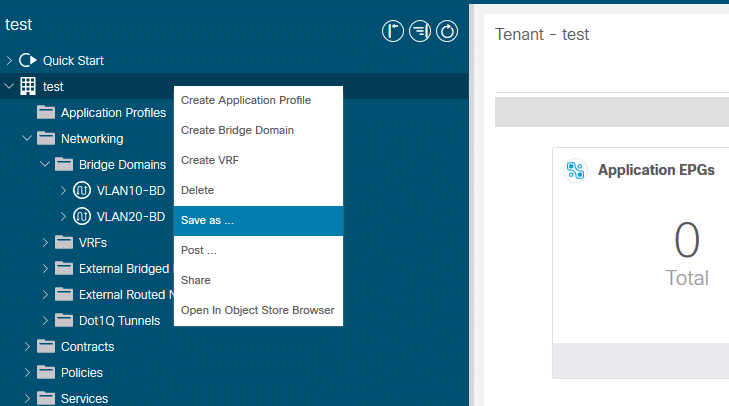Viewport: 729px width, 406px height.
Task: Click the Application EPGs card icon
Action: coord(576,170)
